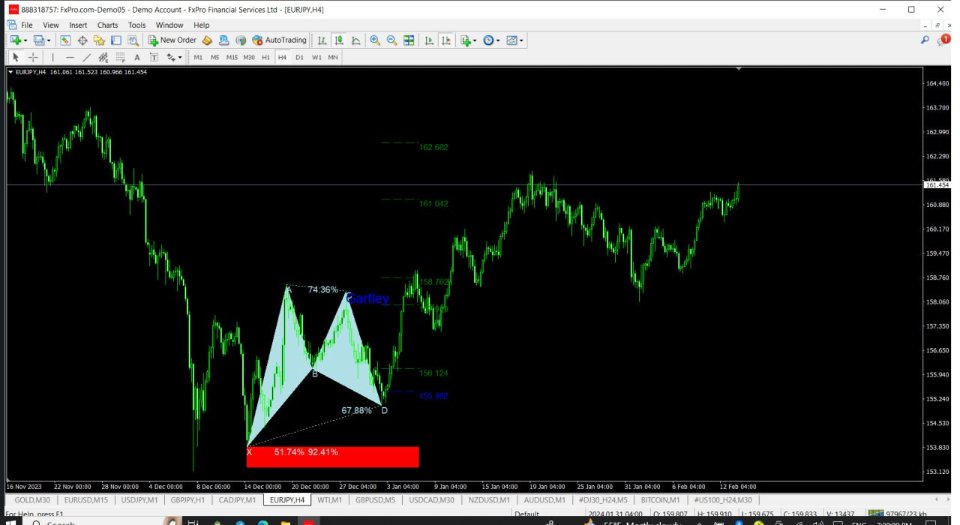Screen dimensions: 960x525
Task: Toggle chart Auto Scroll
Action: pyautogui.click(x=429, y=40)
